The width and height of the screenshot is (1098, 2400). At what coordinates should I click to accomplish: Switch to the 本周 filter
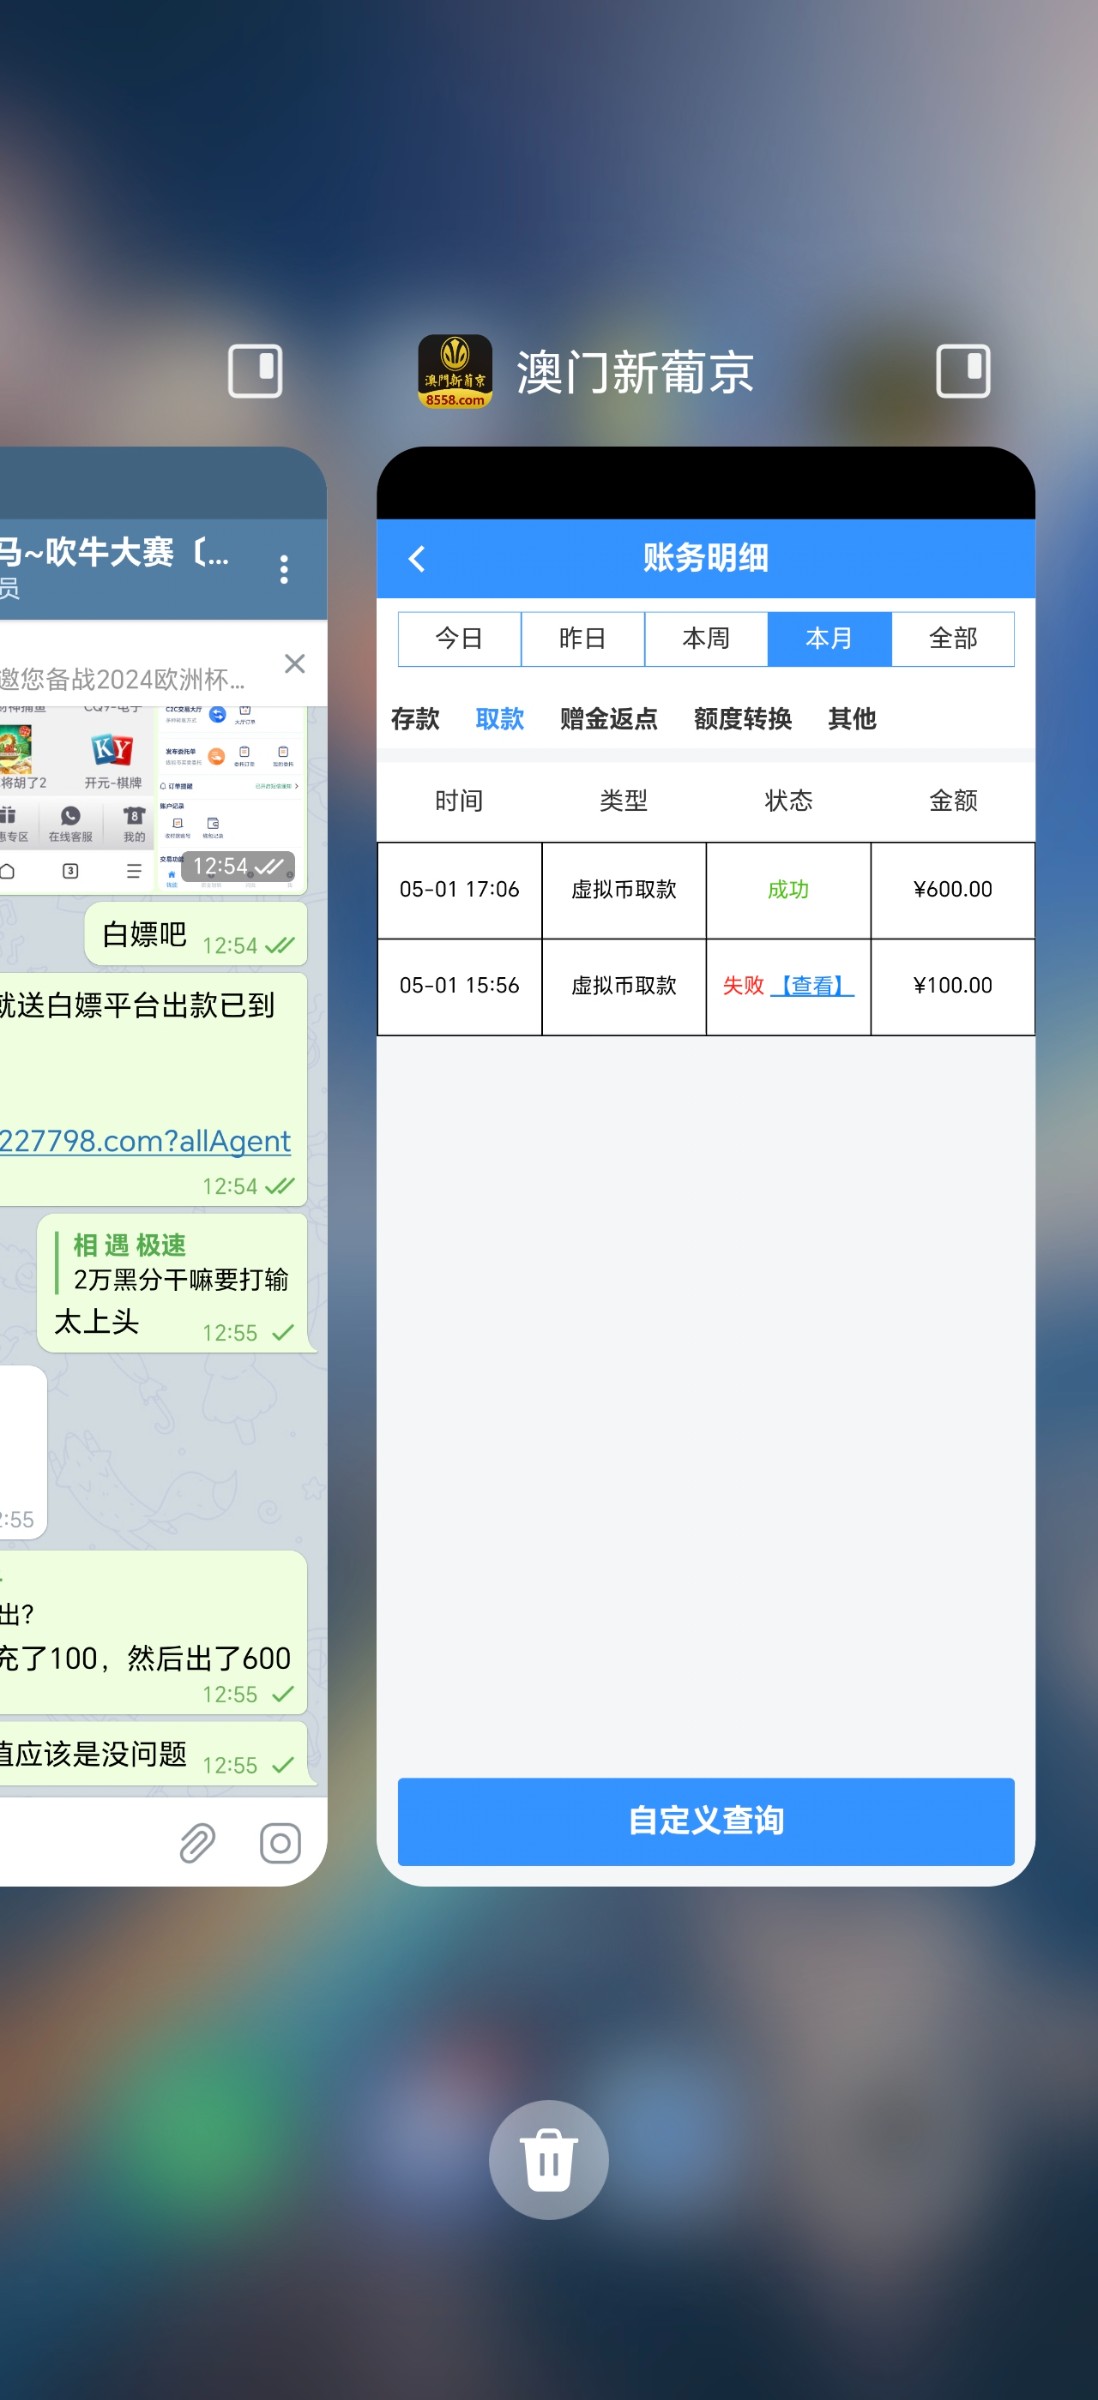[706, 639]
